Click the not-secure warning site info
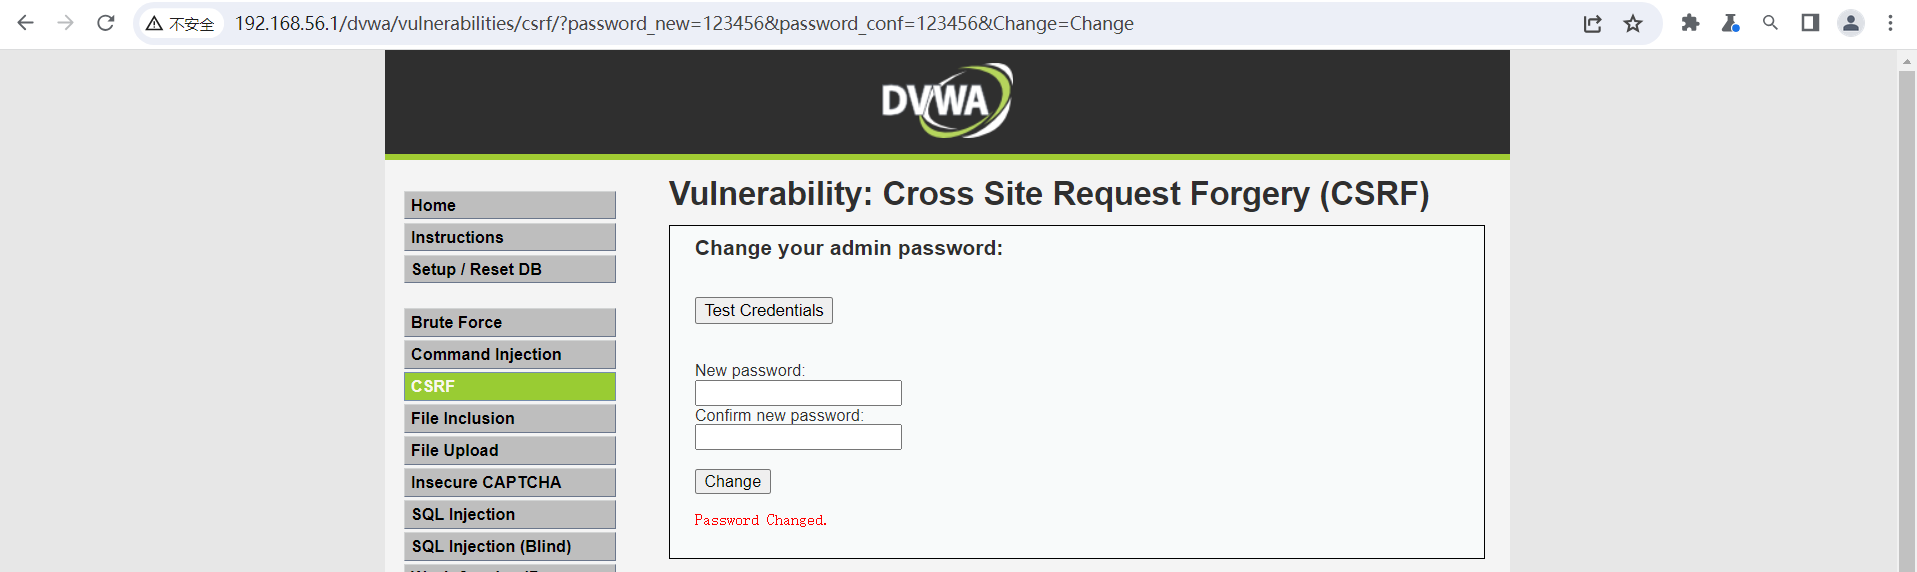 (x=181, y=23)
